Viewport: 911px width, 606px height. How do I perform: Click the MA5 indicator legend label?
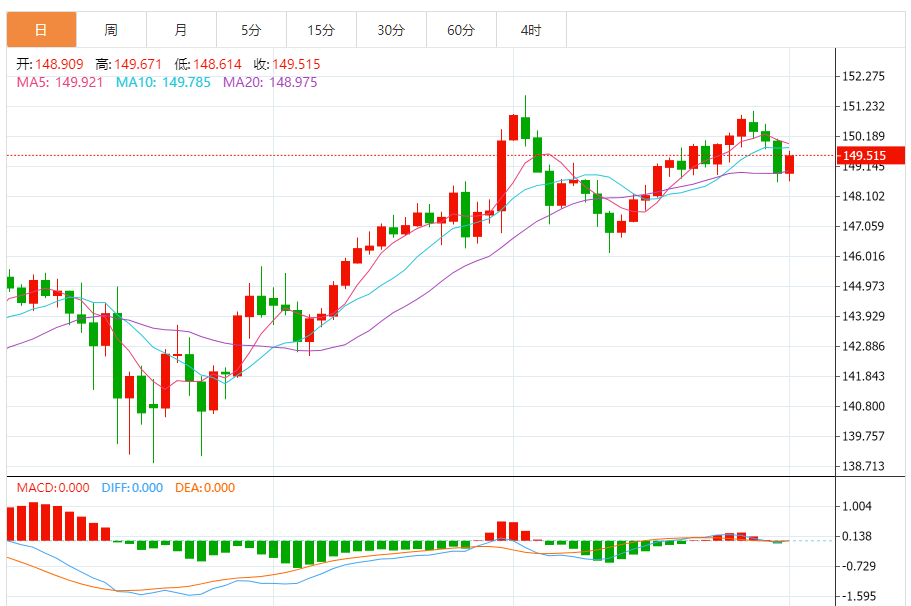(x=59, y=82)
